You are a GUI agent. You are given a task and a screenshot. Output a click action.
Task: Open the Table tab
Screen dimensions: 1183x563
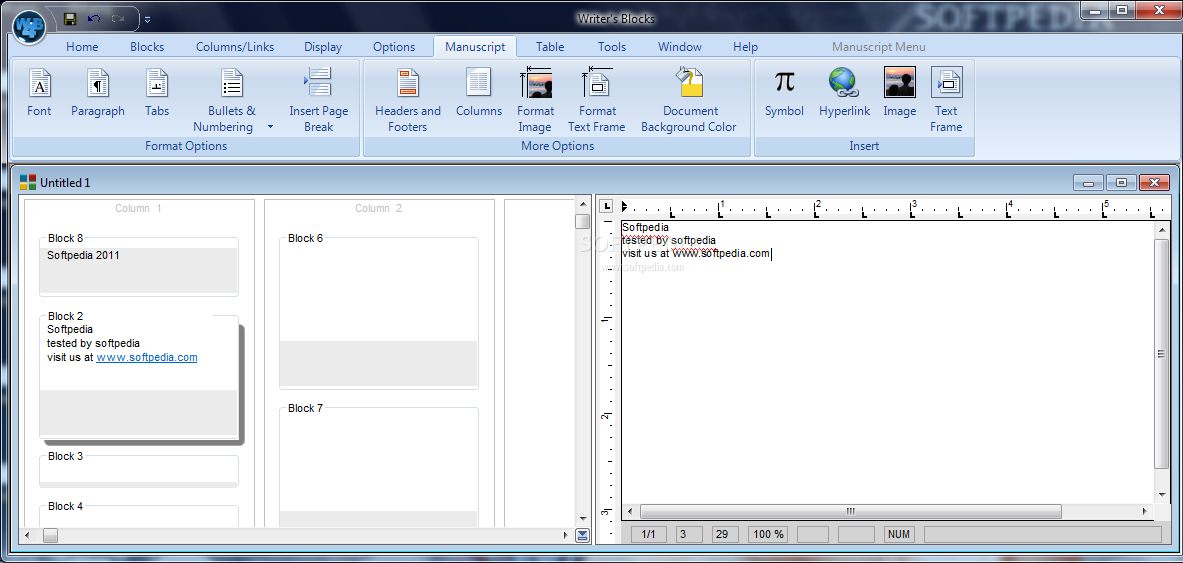(x=550, y=47)
